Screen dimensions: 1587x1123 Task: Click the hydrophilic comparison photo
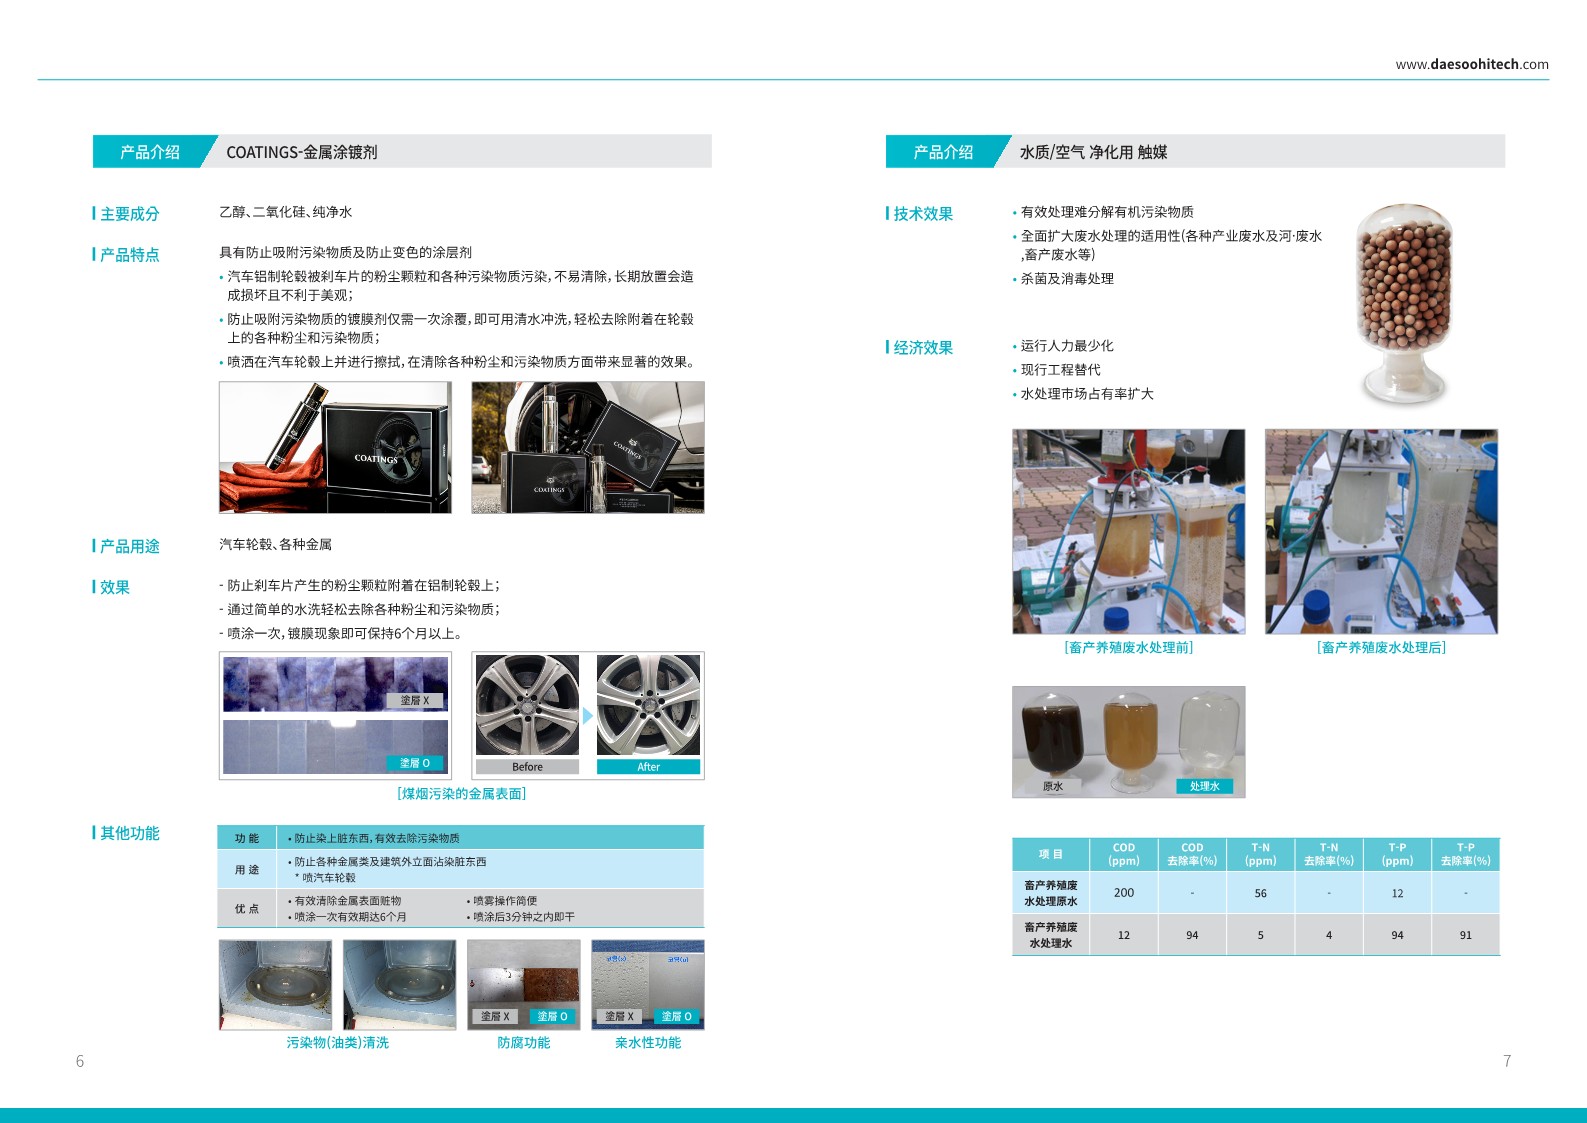[x=648, y=985]
